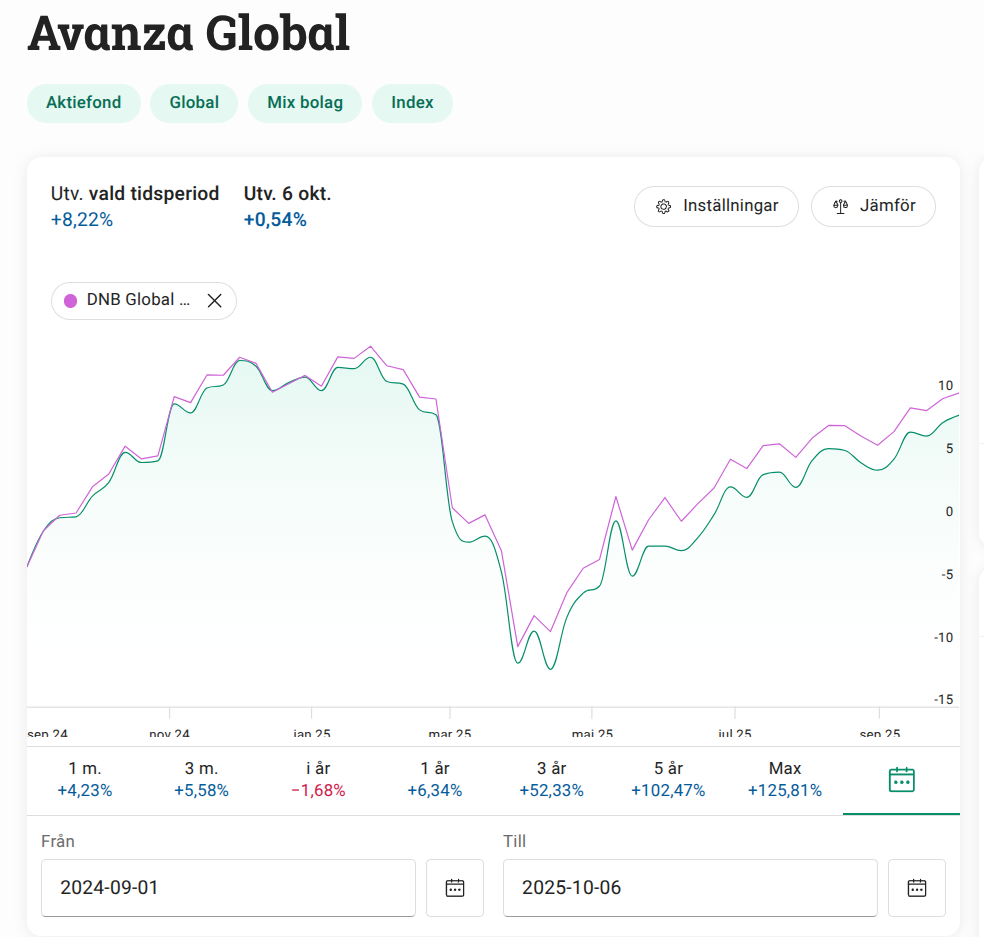Show the Max time period
Screen dimensions: 984x937
coord(785,779)
